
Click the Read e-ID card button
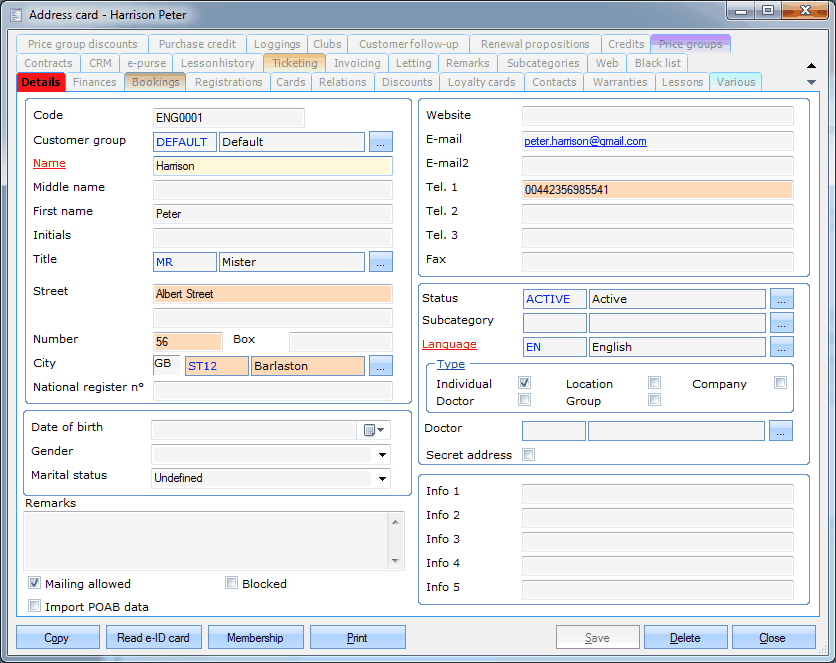[x=153, y=638]
